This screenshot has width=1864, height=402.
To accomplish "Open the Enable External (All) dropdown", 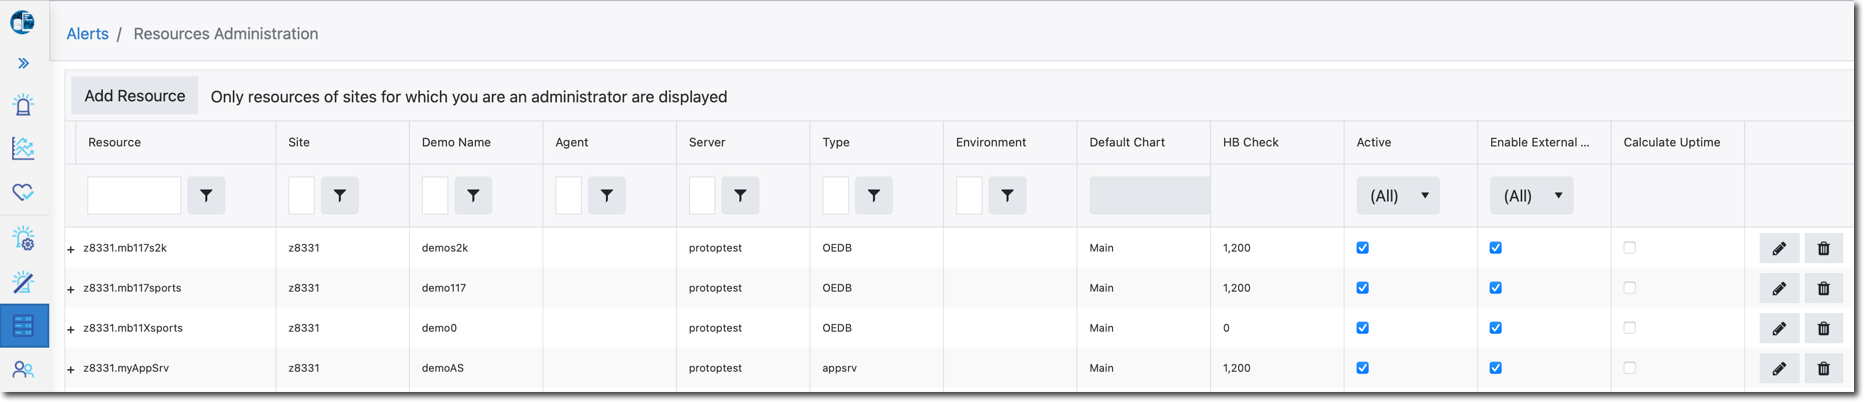I will 1531,196.
